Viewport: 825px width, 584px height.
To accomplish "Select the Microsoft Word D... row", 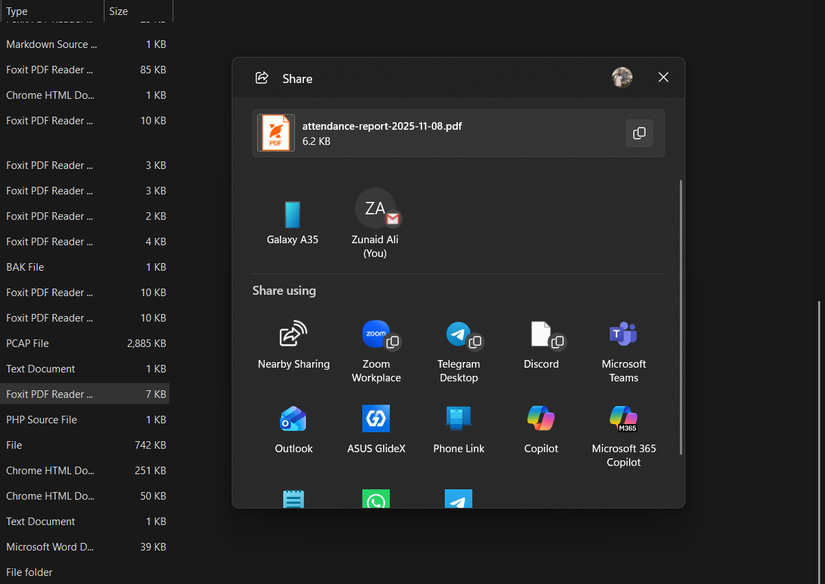I will coord(85,547).
